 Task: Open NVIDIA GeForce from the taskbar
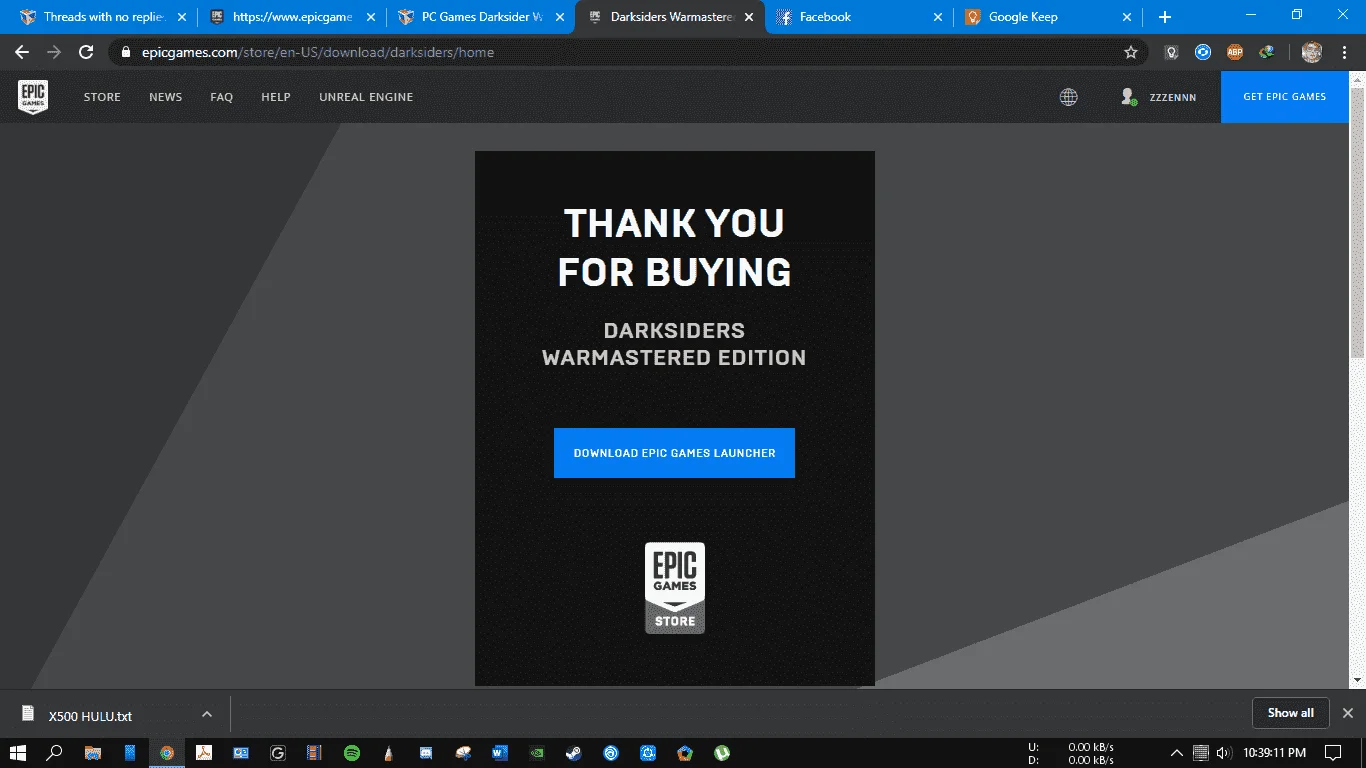(536, 752)
